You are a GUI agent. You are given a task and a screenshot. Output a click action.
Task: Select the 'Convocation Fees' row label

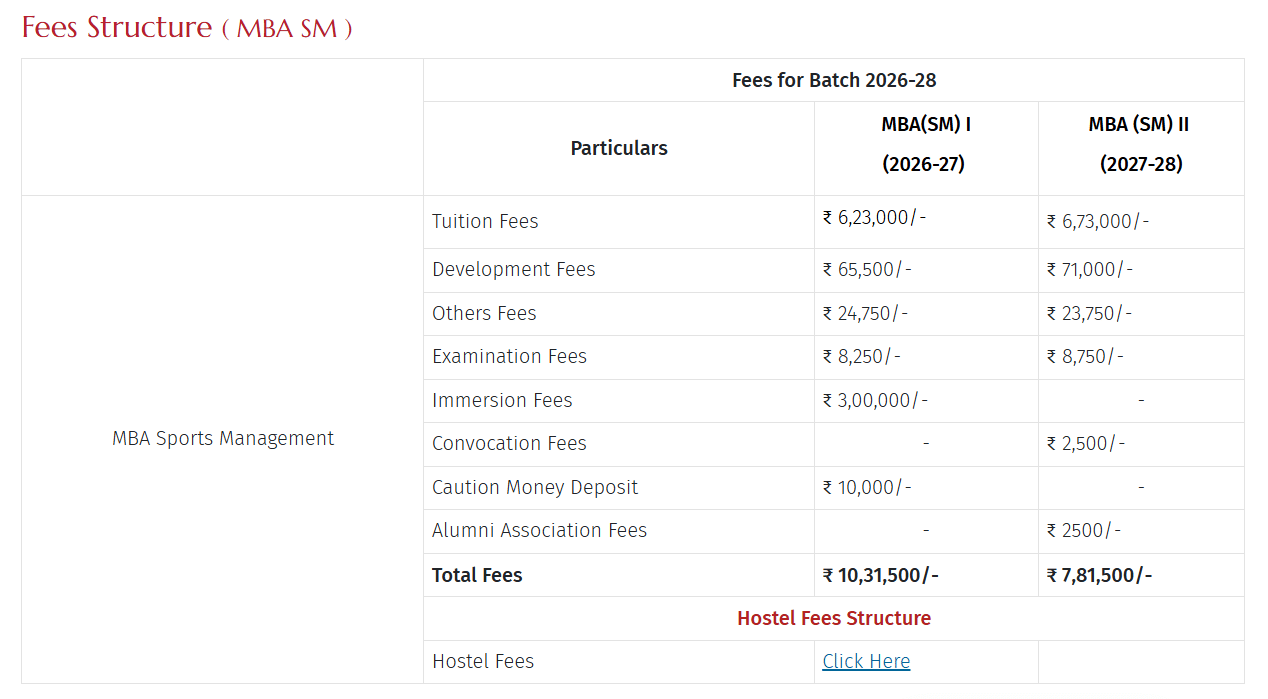point(509,444)
